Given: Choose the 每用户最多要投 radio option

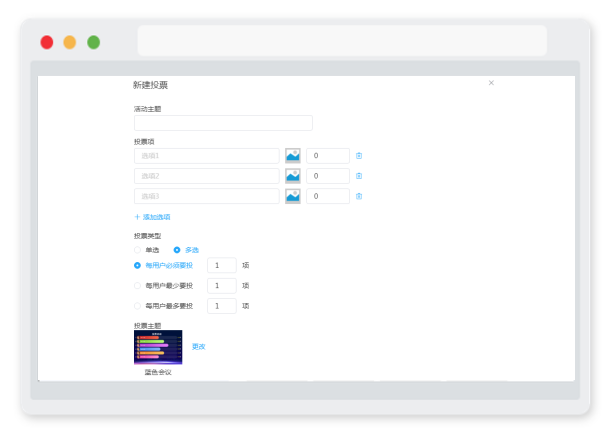Looking at the screenshot, I should click(137, 306).
